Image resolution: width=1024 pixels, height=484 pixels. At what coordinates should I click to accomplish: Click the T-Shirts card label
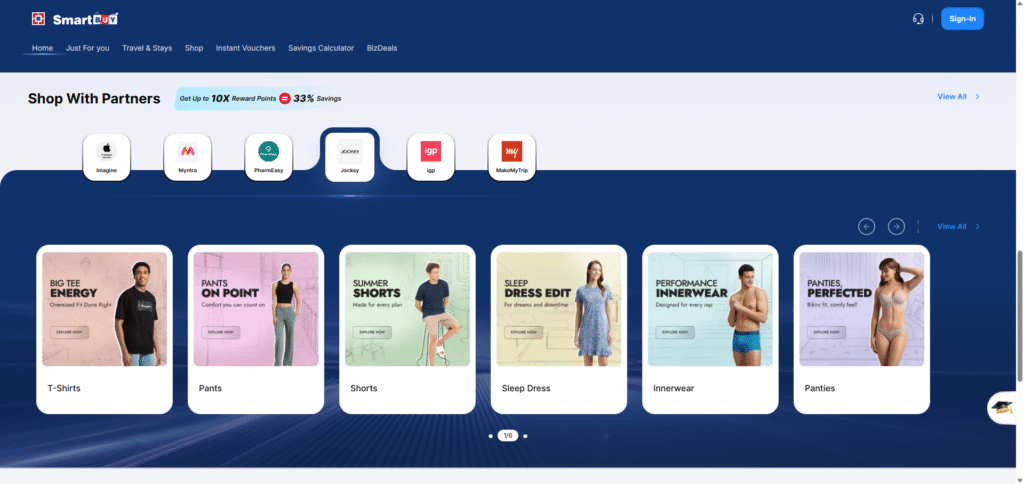[x=64, y=388]
